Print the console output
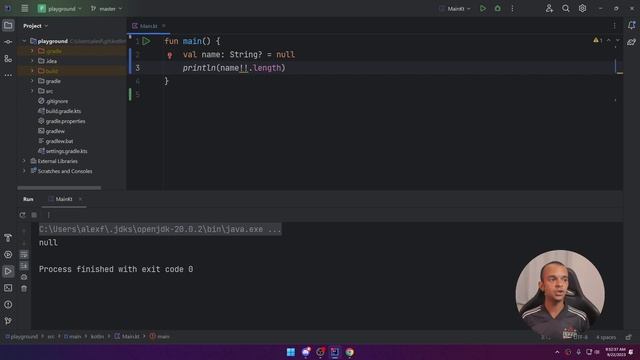The image size is (640, 360). [24, 277]
